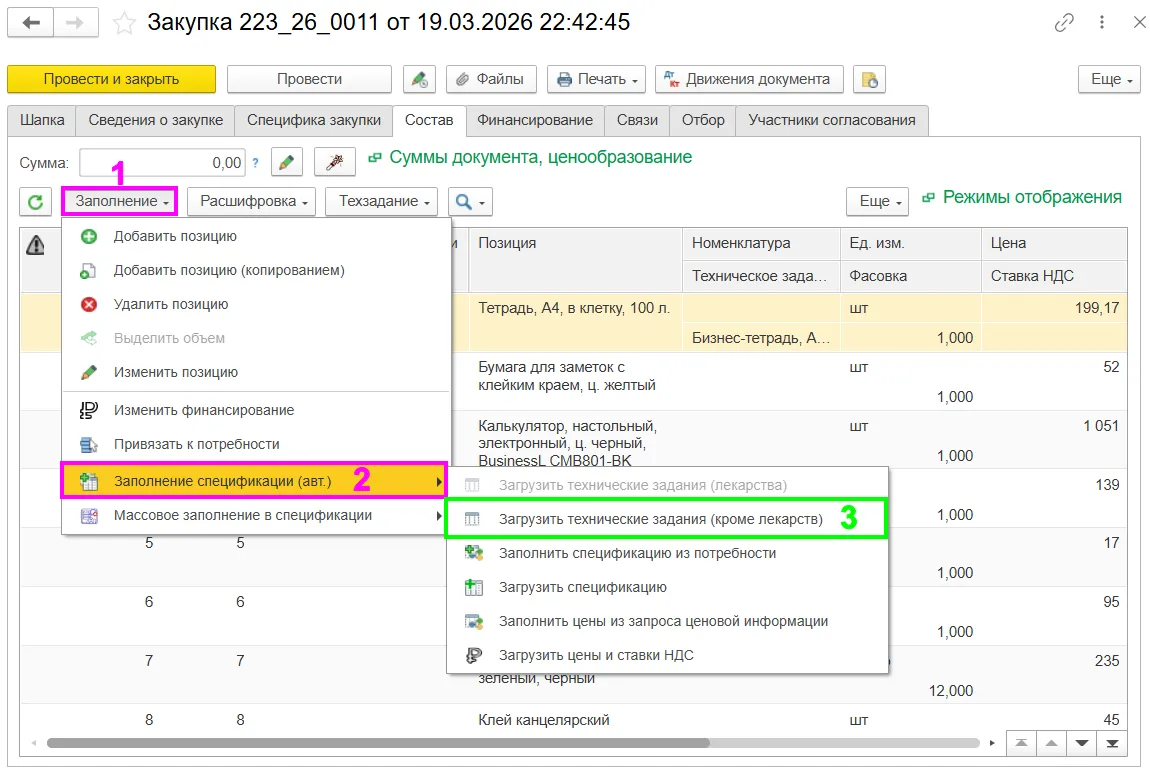Click the brush icon next to Сумма
Viewport: 1150px width, 770px height.
[x=334, y=162]
